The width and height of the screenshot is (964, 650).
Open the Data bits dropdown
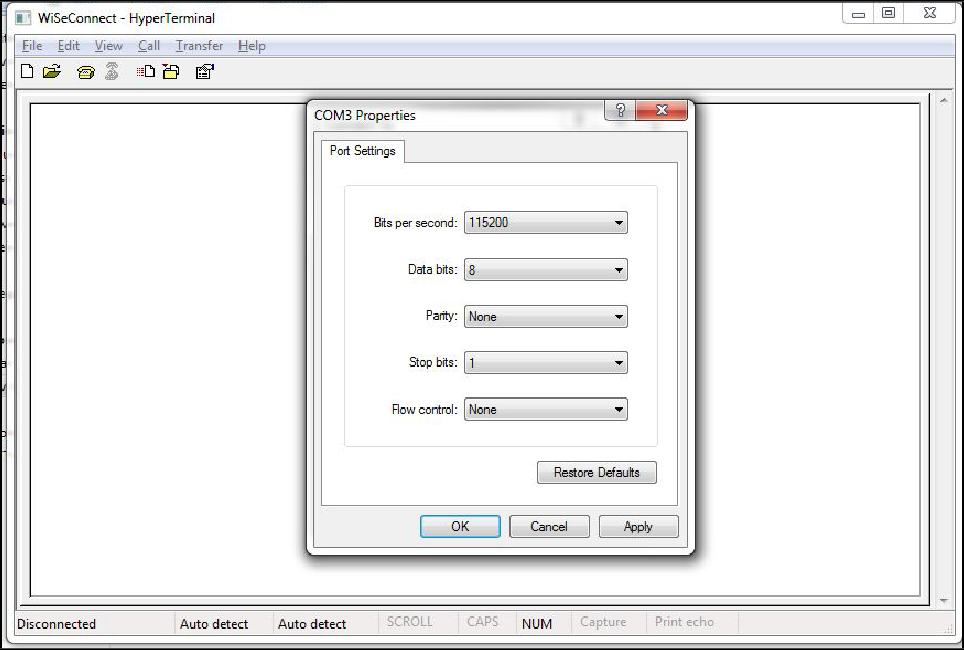pos(619,269)
